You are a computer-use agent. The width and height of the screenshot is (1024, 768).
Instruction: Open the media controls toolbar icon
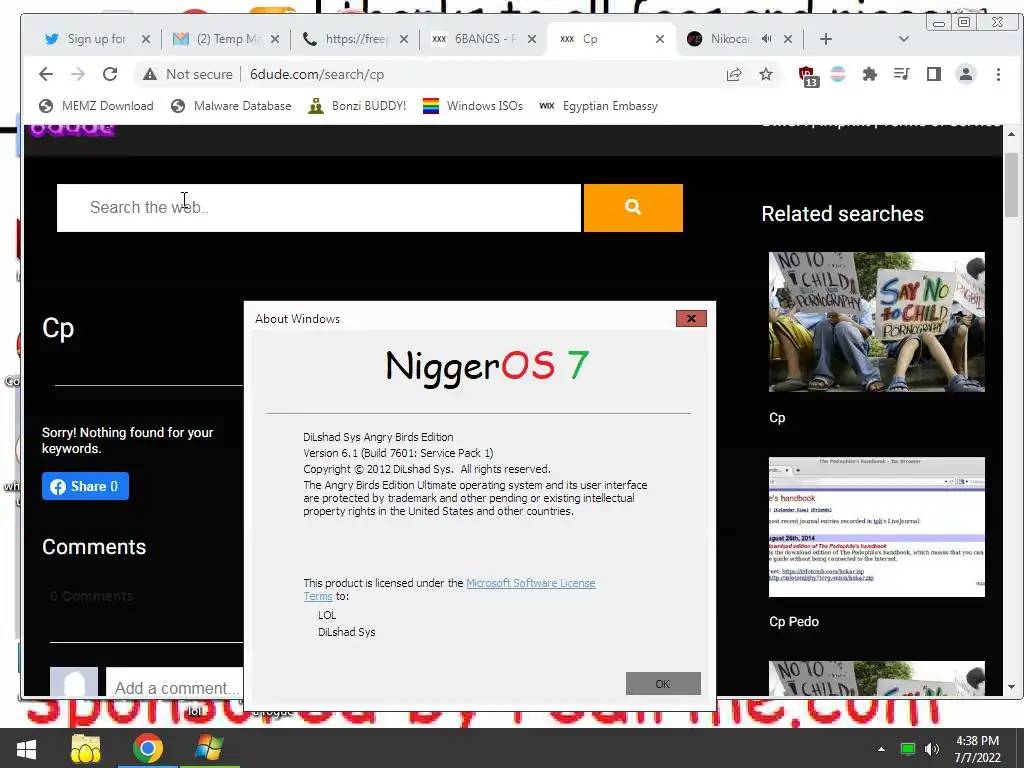(x=901, y=74)
